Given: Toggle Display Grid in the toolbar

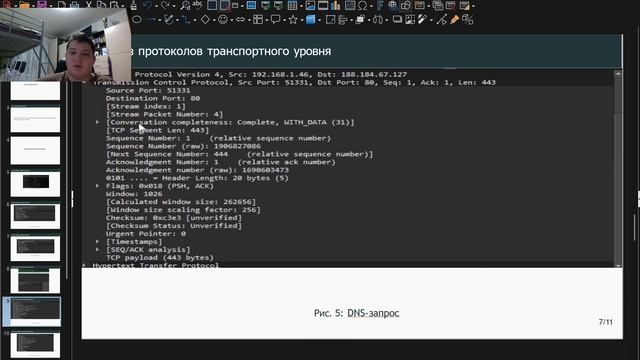Looking at the screenshot, I should [212, 5].
